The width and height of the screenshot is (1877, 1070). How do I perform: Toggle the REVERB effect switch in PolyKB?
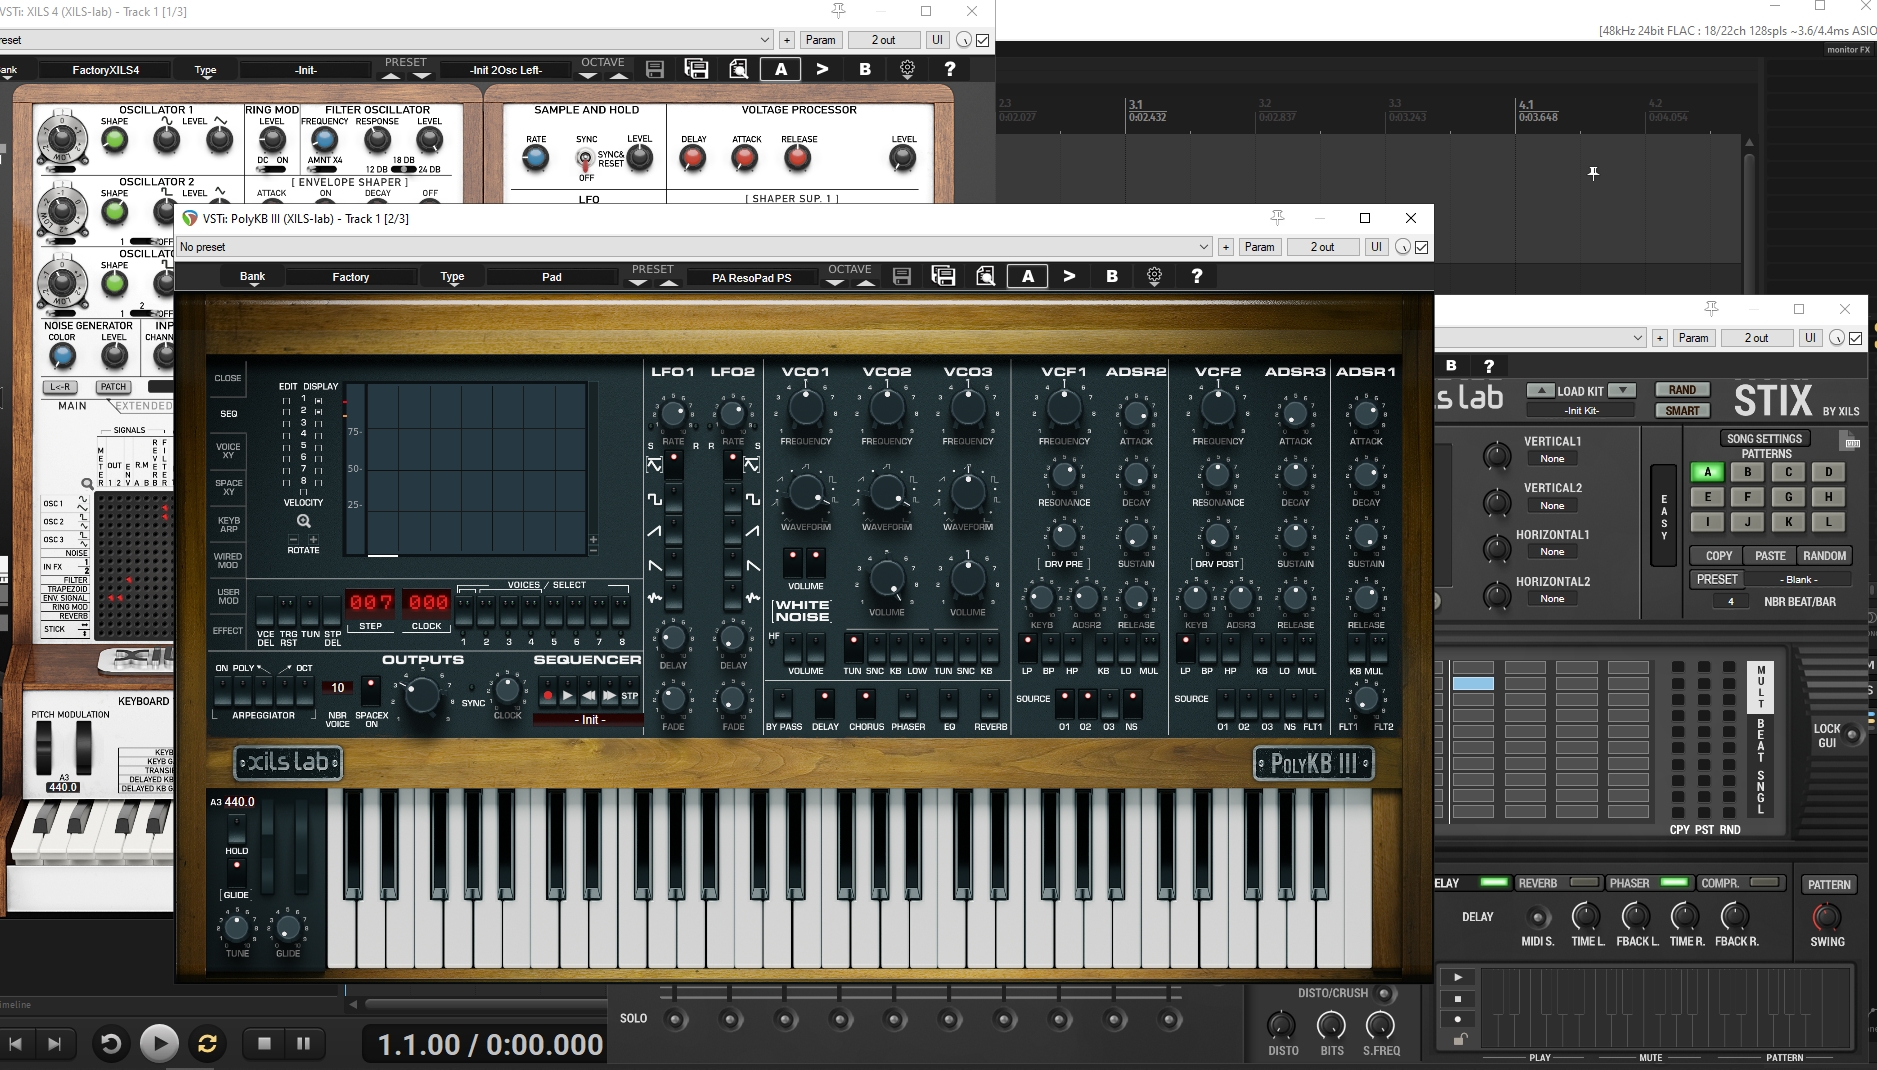990,702
